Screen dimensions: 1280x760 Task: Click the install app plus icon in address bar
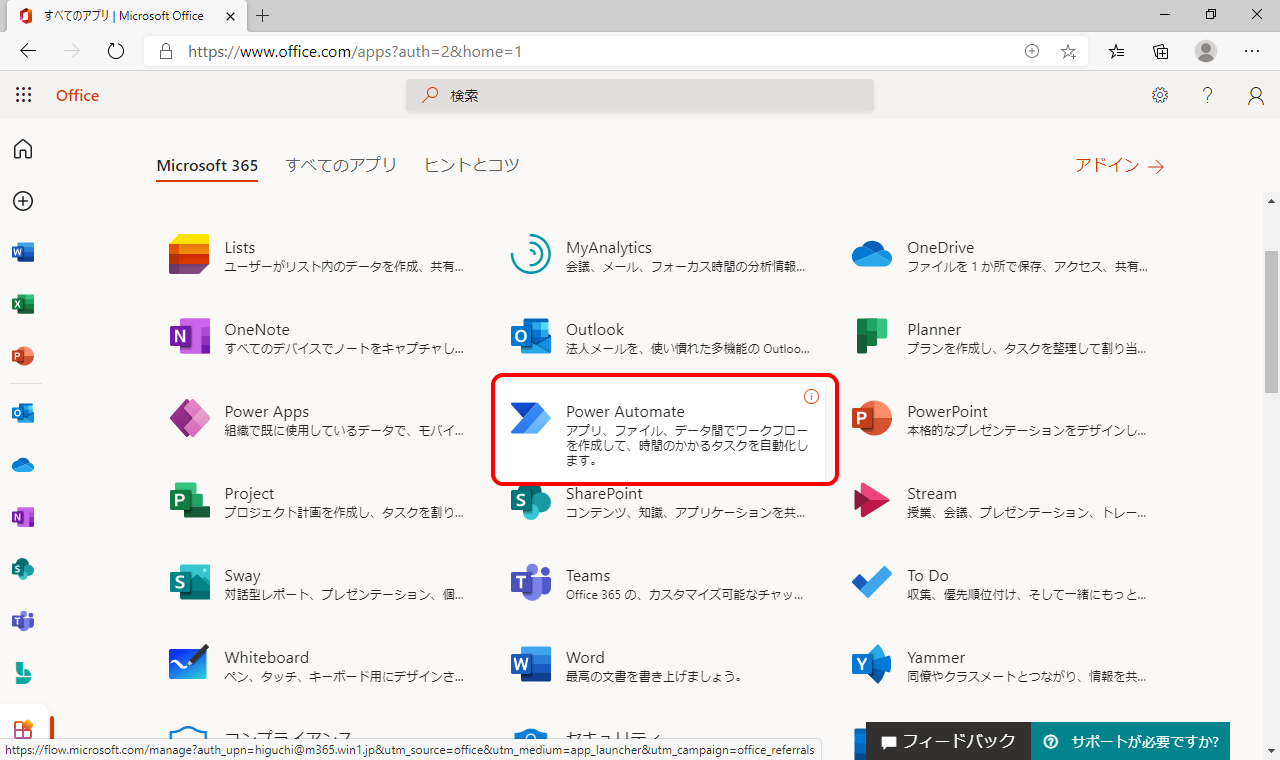point(1032,51)
